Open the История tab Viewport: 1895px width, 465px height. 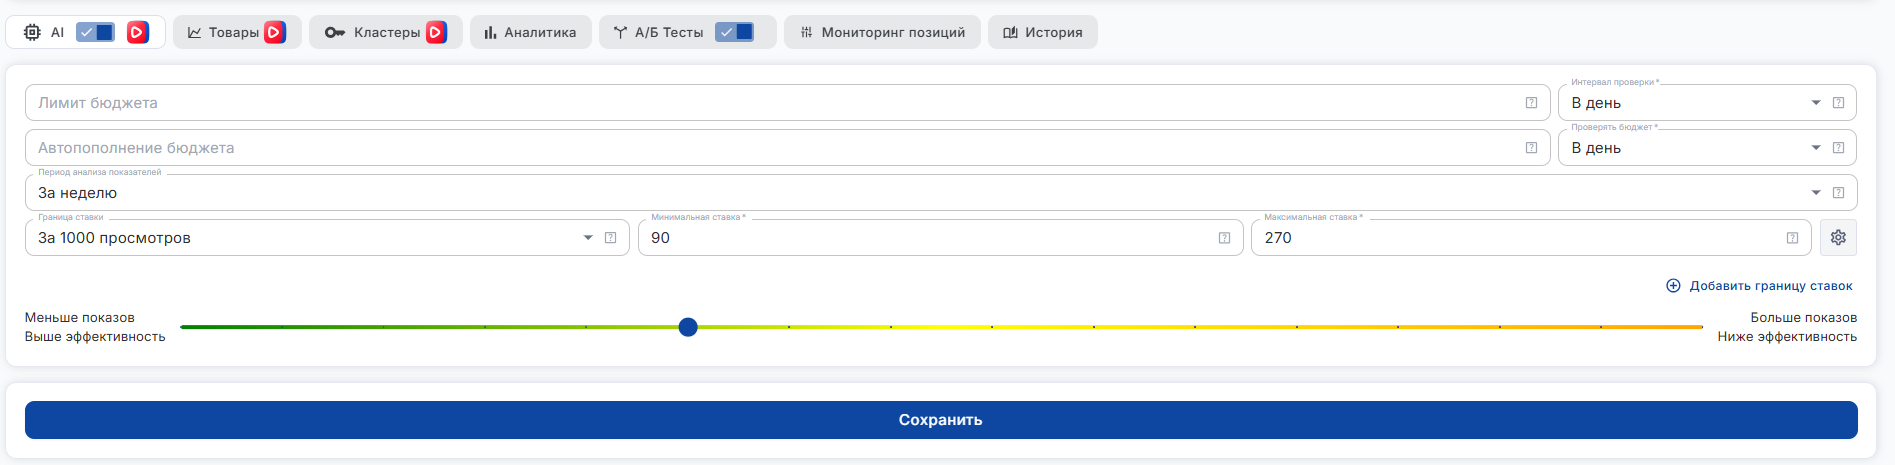pos(1042,32)
